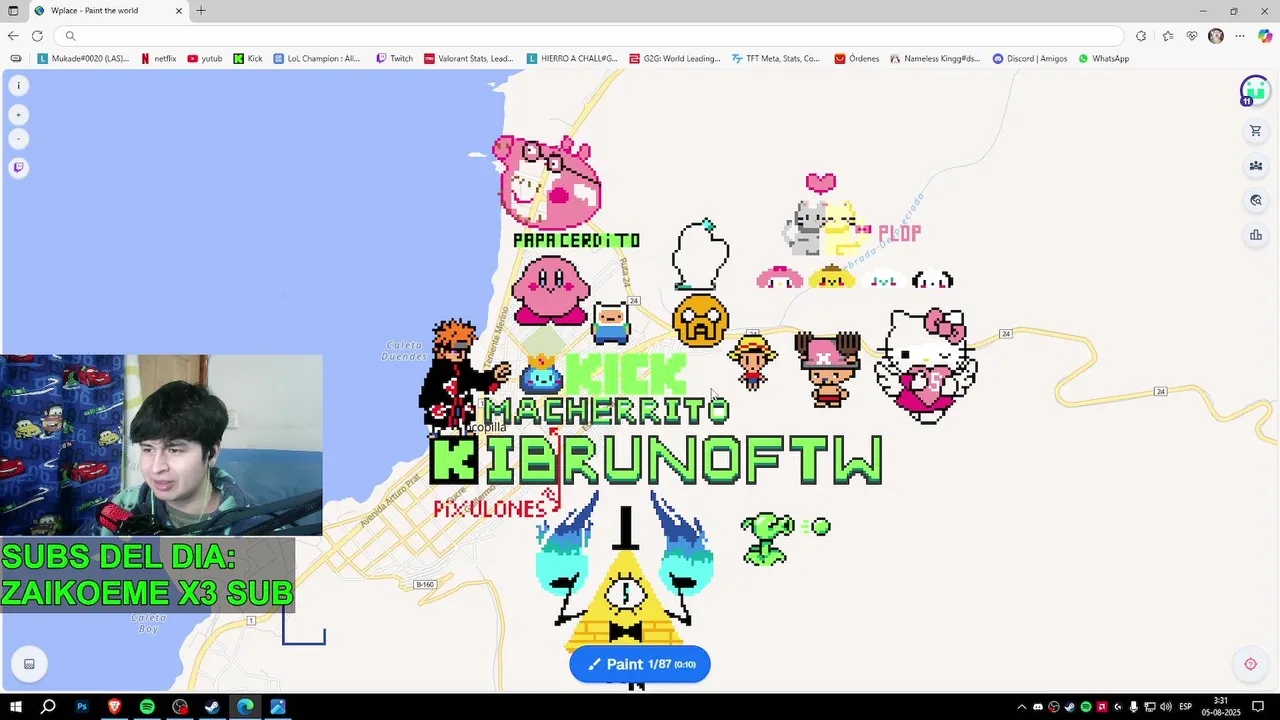Open the Twitch icon button on map
Viewport: 1280px width, 720px height.
pyautogui.click(x=18, y=167)
